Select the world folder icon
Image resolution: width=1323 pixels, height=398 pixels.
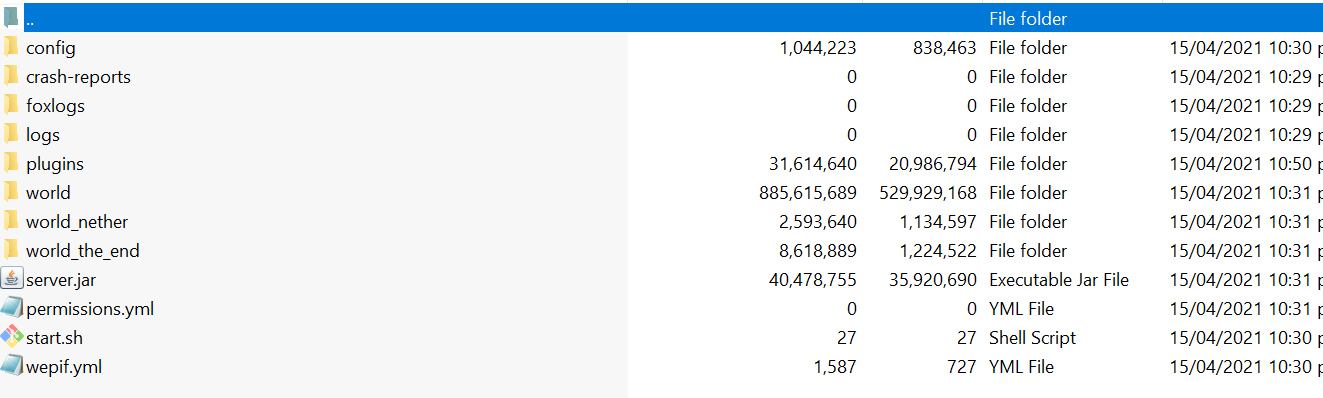11,192
